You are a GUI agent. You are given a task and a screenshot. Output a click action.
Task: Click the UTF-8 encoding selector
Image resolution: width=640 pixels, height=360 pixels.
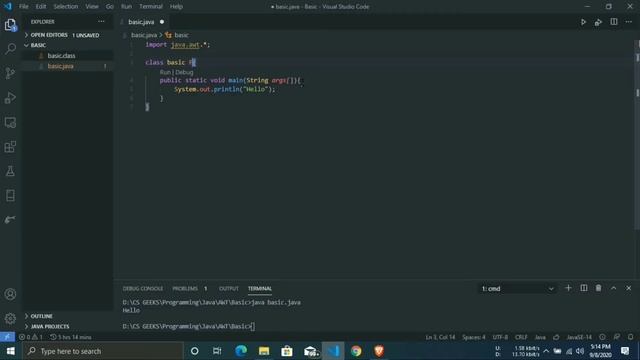click(x=500, y=337)
